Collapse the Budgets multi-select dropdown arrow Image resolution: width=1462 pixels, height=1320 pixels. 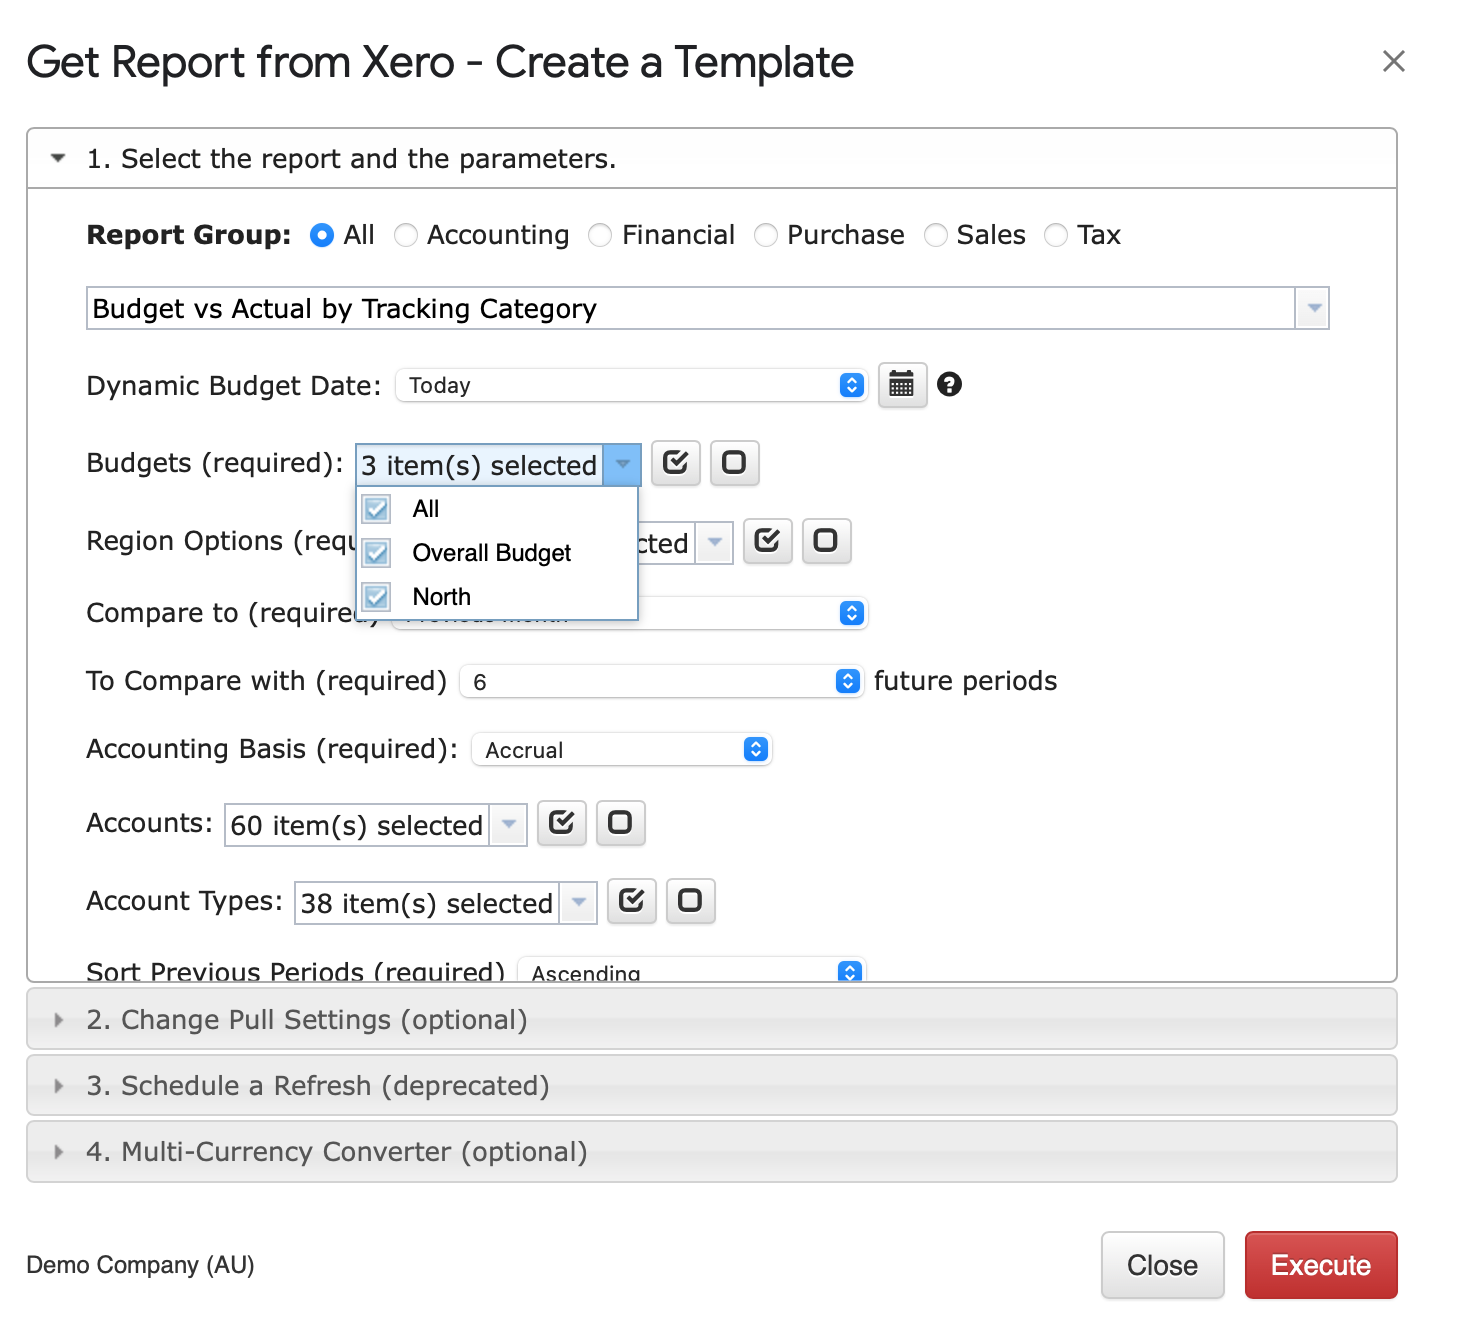622,465
